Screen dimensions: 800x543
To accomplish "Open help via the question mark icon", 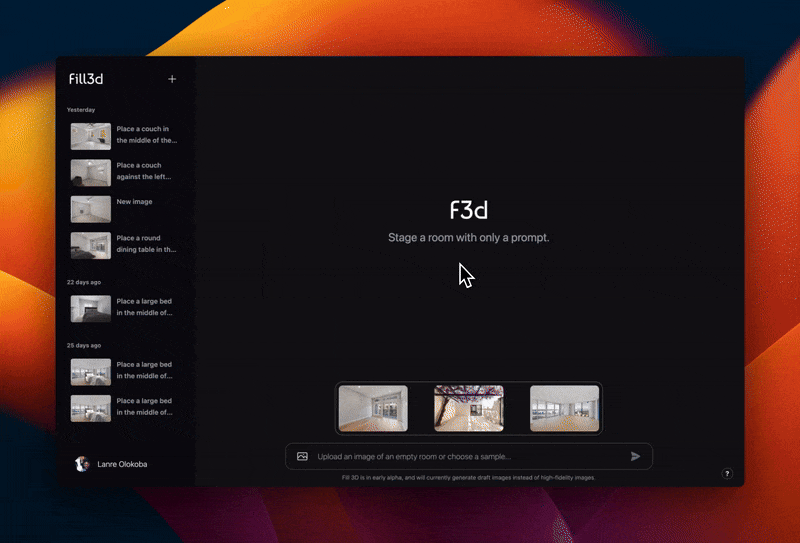I will pos(727,474).
